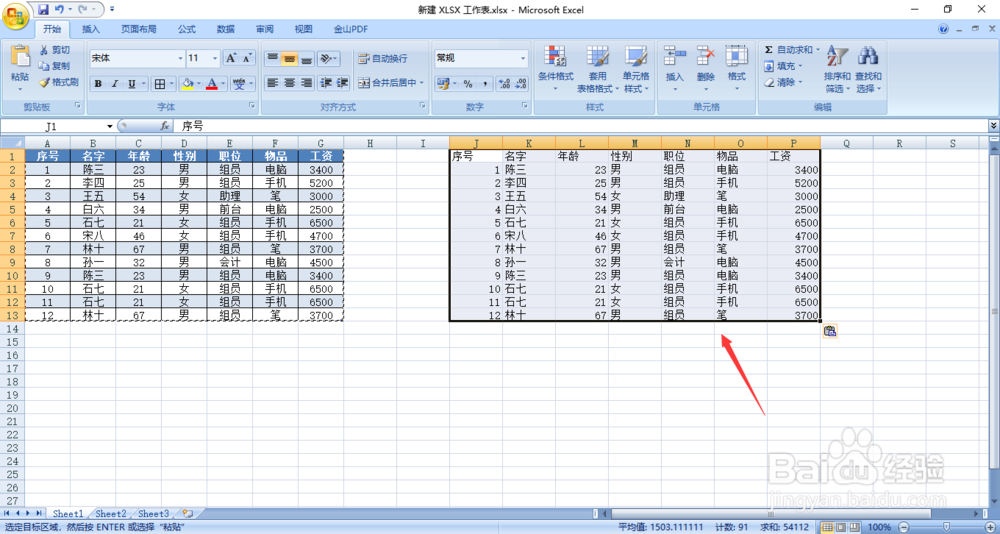Click the fx insert function button
The height and width of the screenshot is (534, 1000).
coord(165,126)
